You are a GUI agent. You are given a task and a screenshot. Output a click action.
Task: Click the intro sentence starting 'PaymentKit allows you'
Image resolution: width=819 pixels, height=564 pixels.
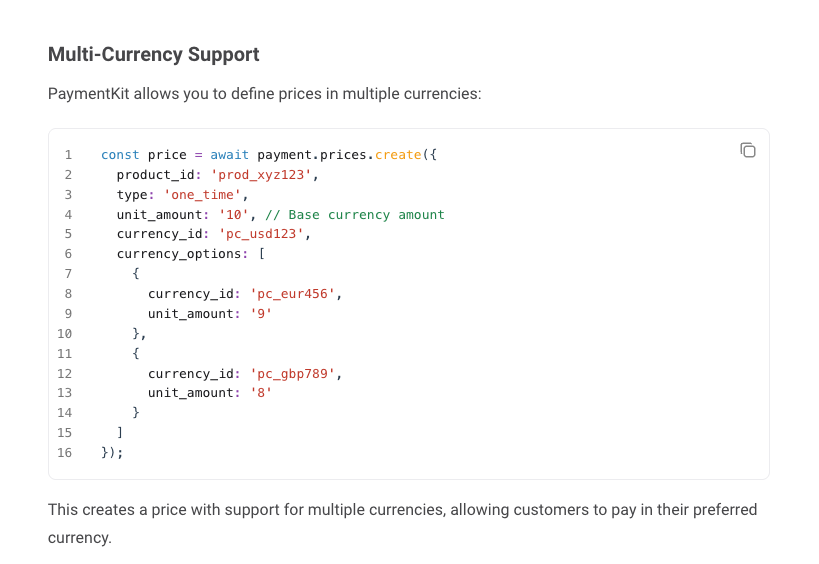click(x=264, y=94)
